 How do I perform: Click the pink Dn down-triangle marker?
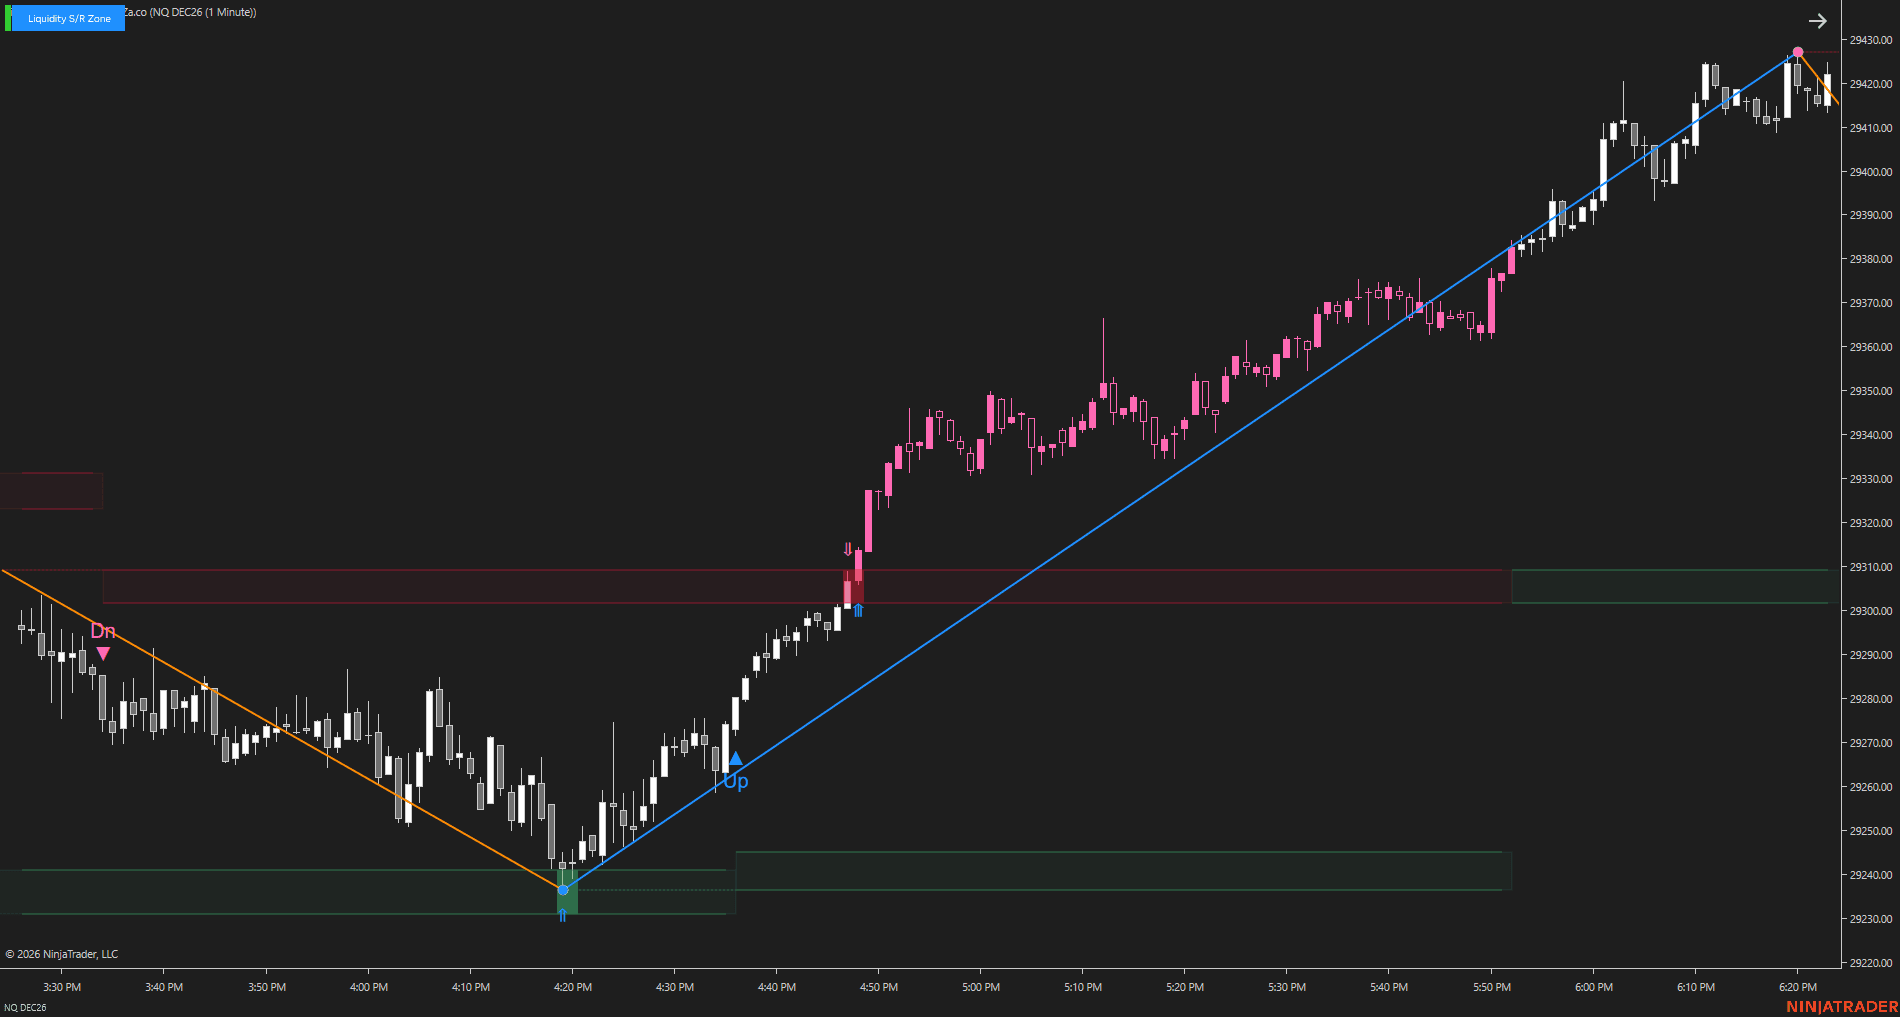point(103,654)
